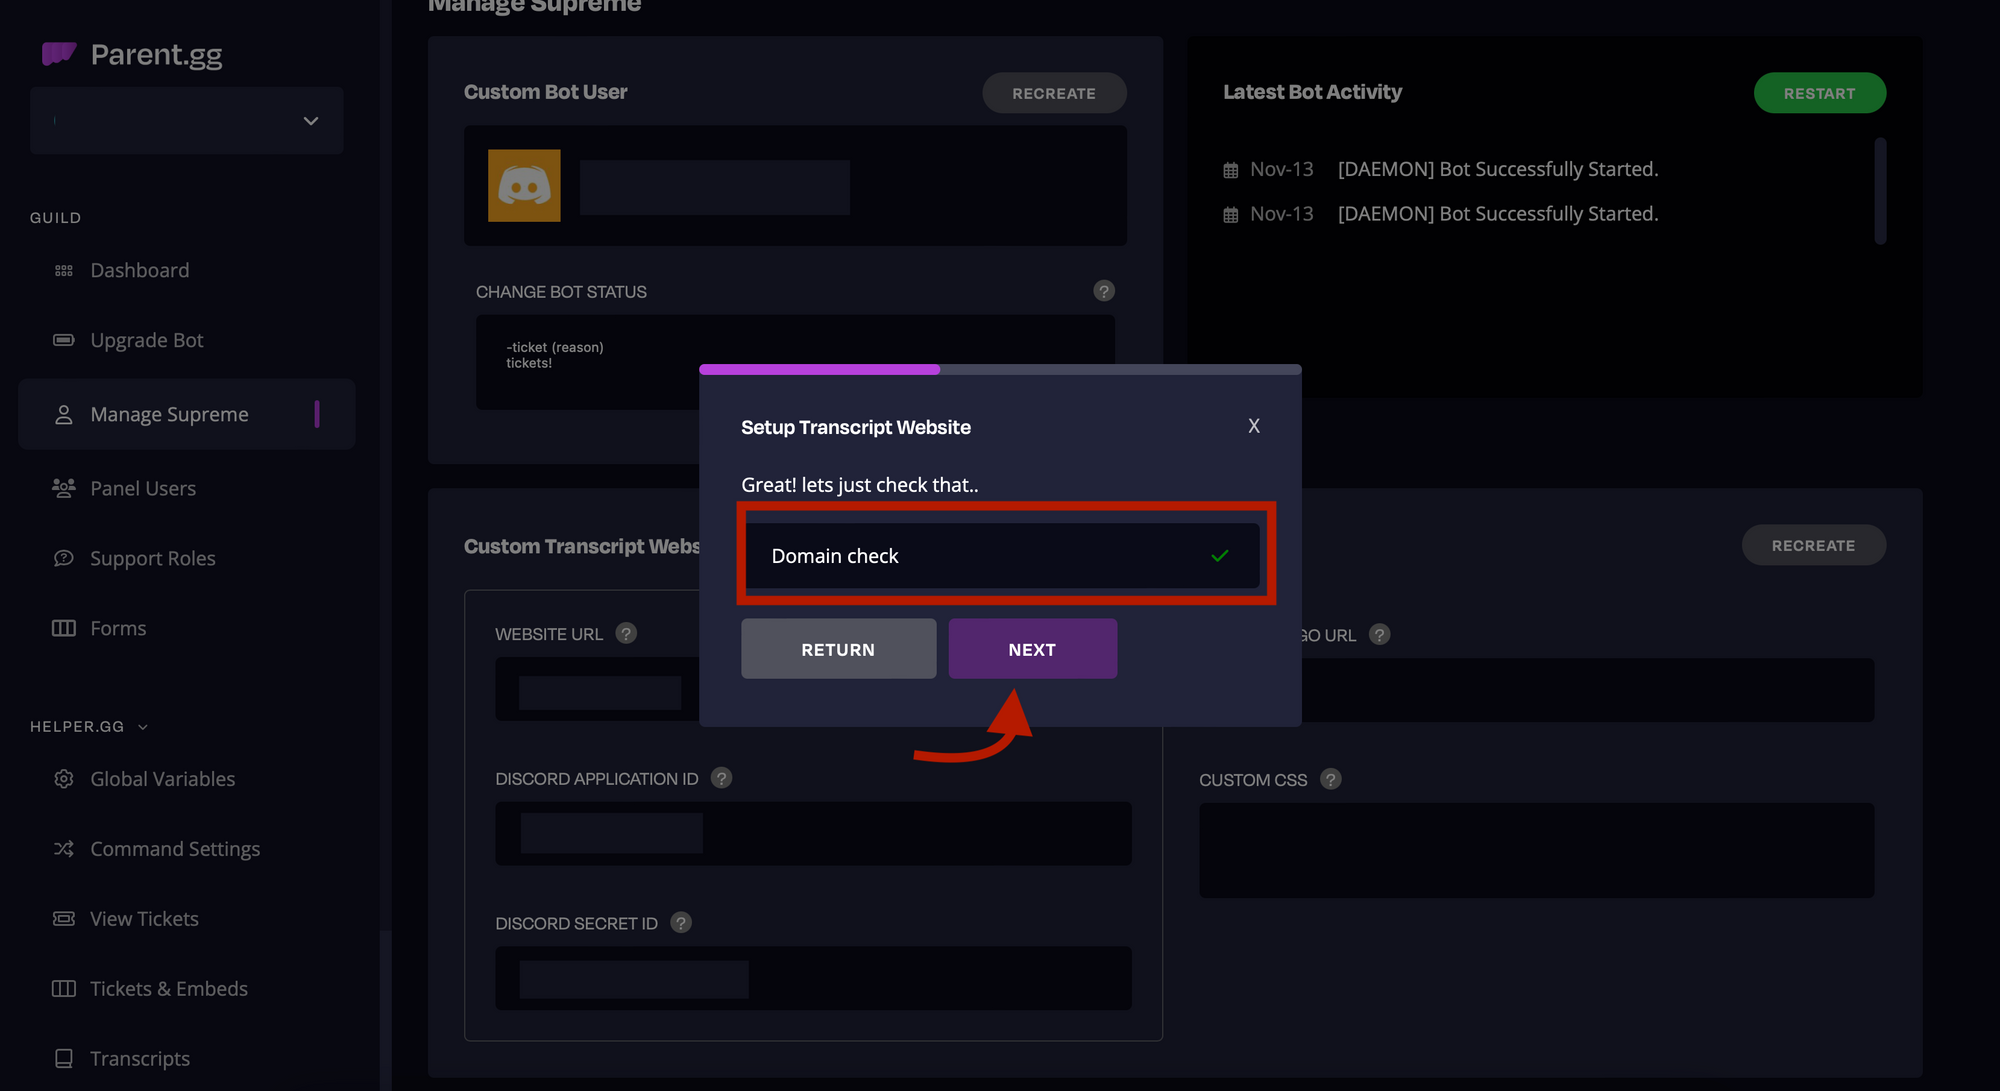Image resolution: width=2000 pixels, height=1091 pixels.
Task: Click the Upgrade Bot icon
Action: coord(64,340)
